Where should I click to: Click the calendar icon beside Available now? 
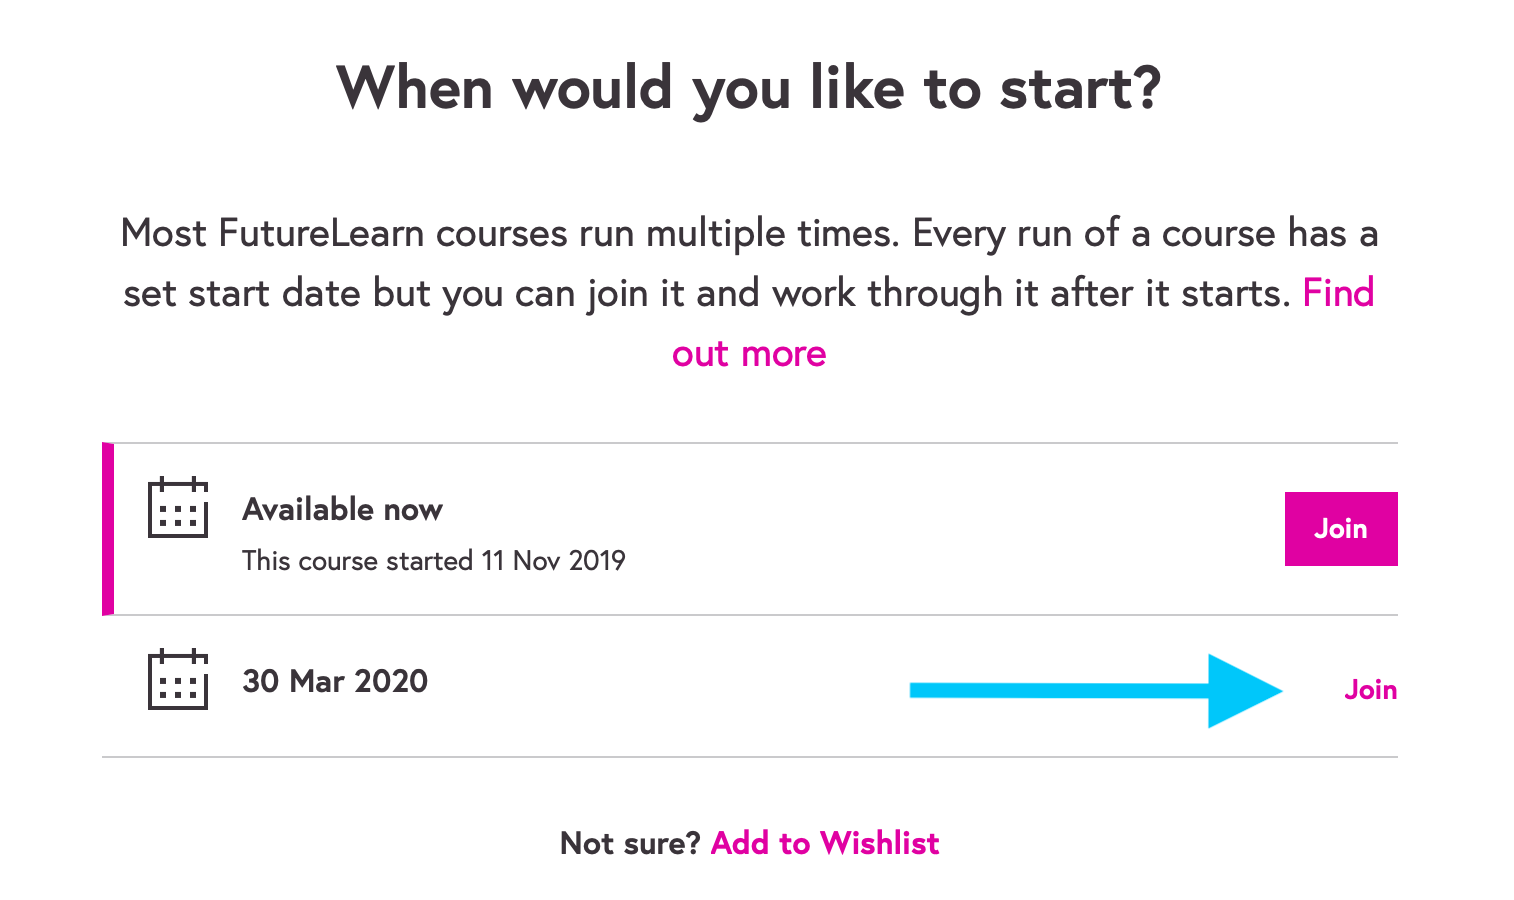tap(178, 508)
